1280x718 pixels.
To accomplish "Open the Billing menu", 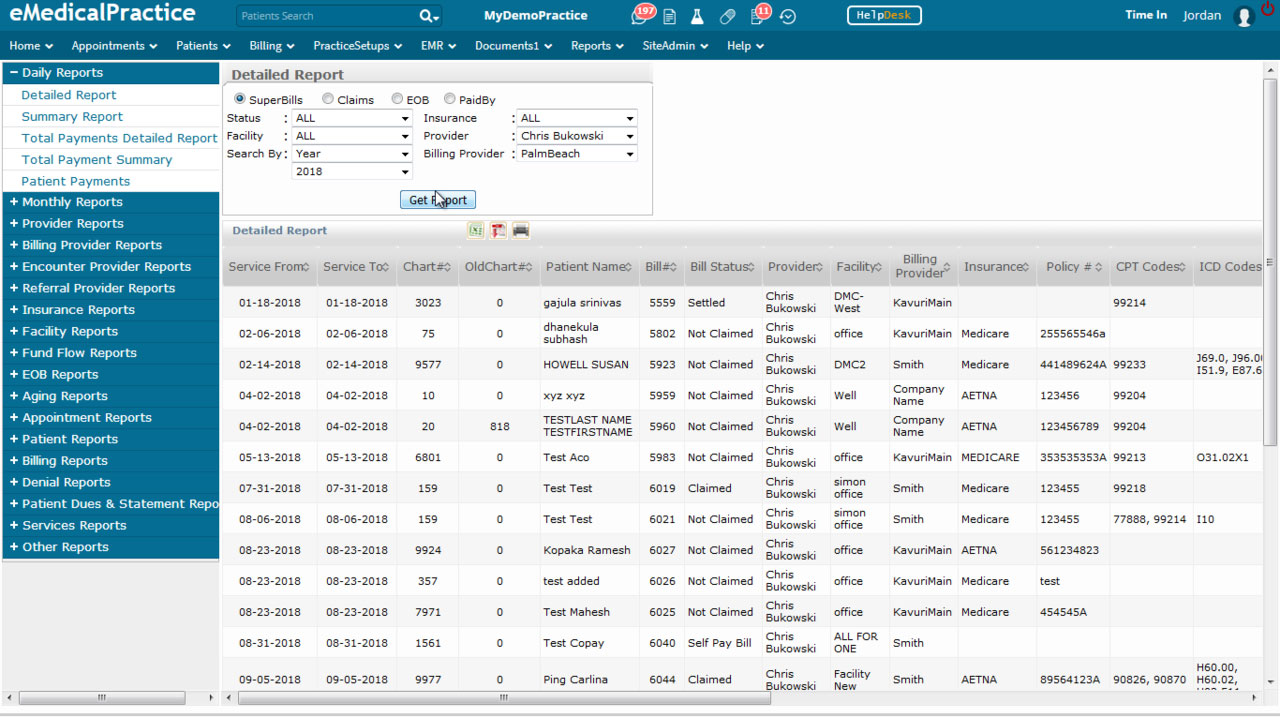I will [272, 46].
